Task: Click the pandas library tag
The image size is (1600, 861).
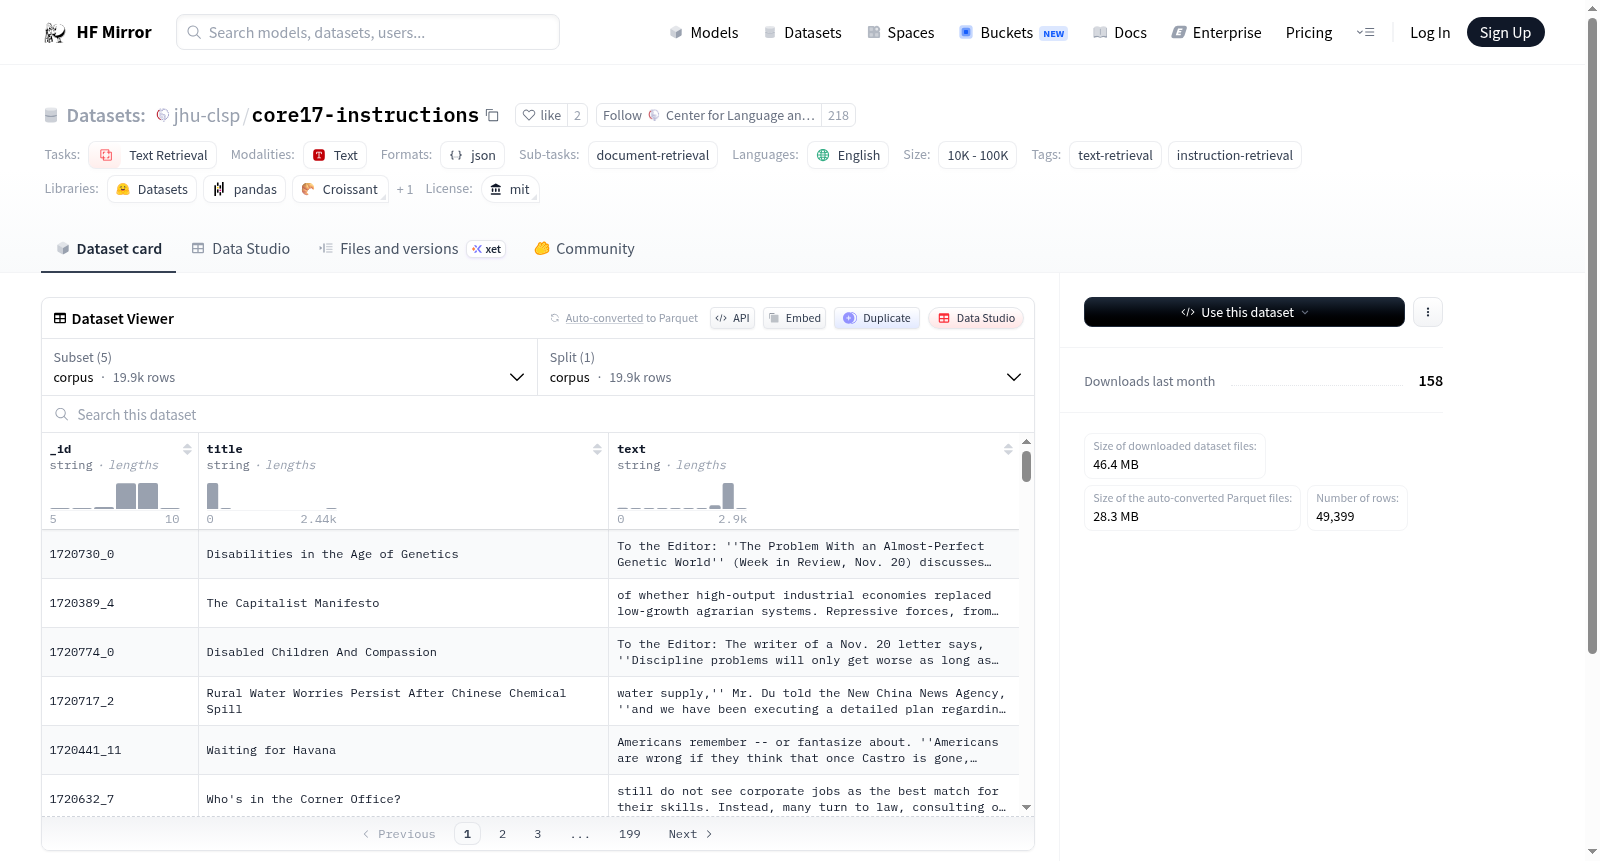Action: [245, 189]
